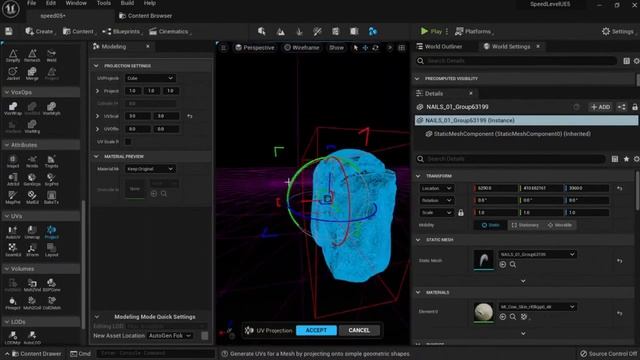The image size is (640, 360).
Task: Open the Wireframe view mode menu
Action: 302,48
